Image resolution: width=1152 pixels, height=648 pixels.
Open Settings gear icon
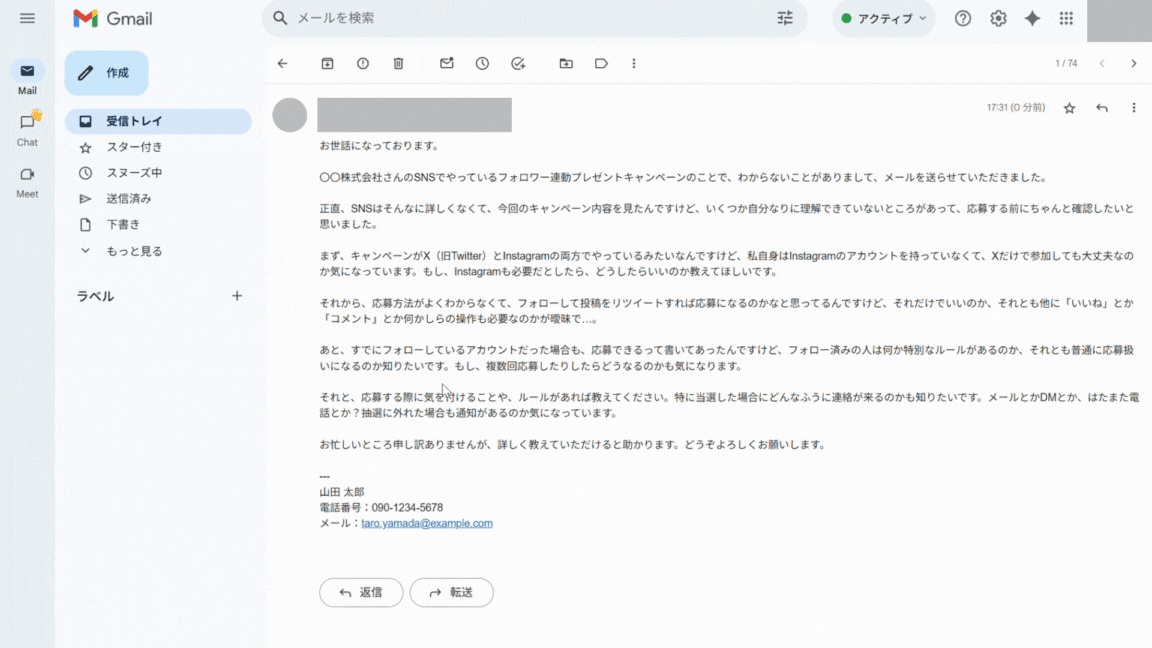point(998,18)
